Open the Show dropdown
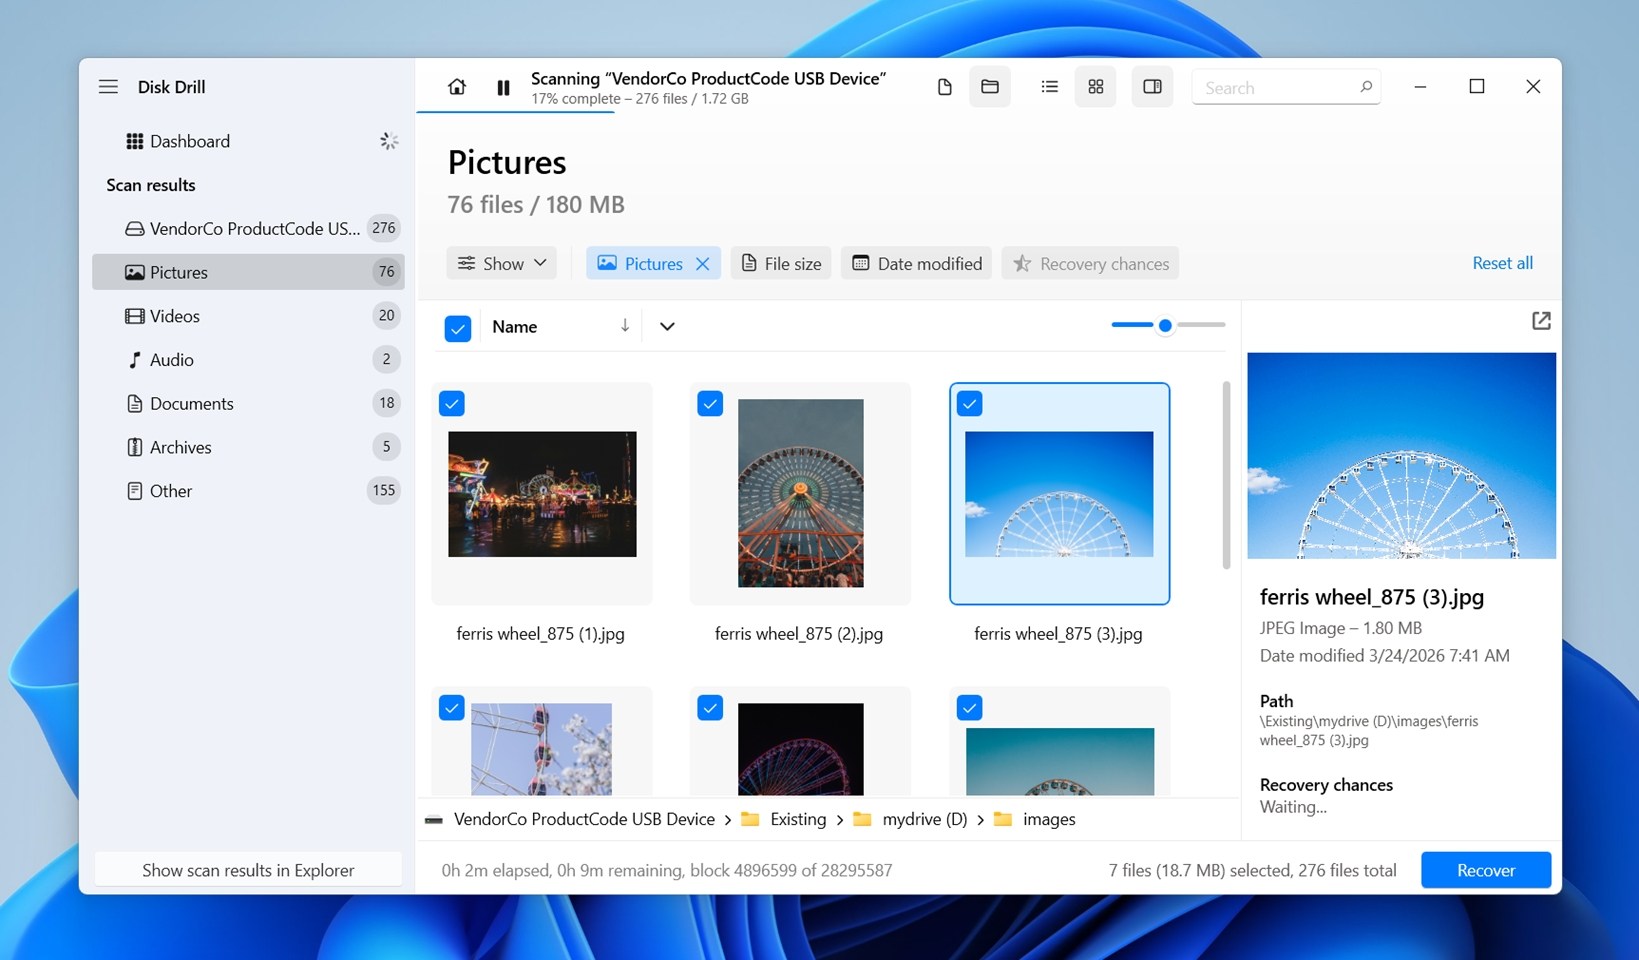The height and width of the screenshot is (960, 1639). point(502,264)
